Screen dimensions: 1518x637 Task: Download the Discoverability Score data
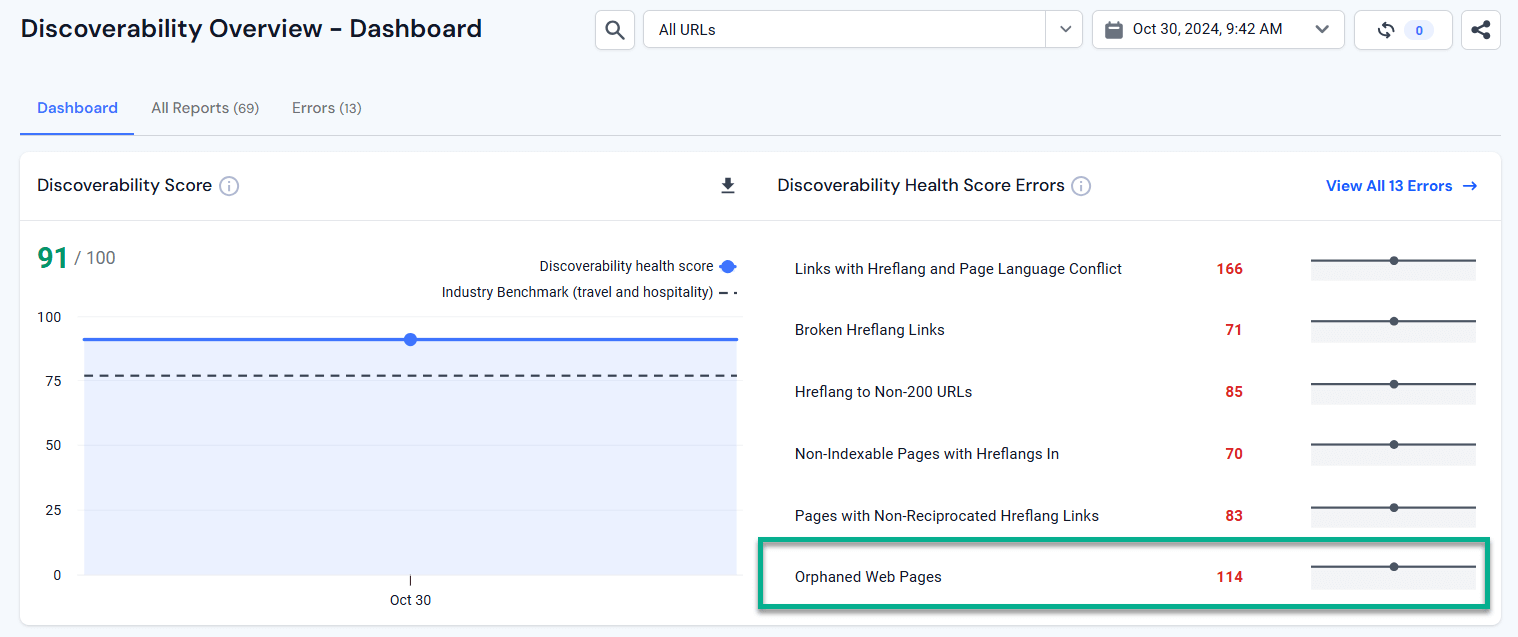pos(728,185)
